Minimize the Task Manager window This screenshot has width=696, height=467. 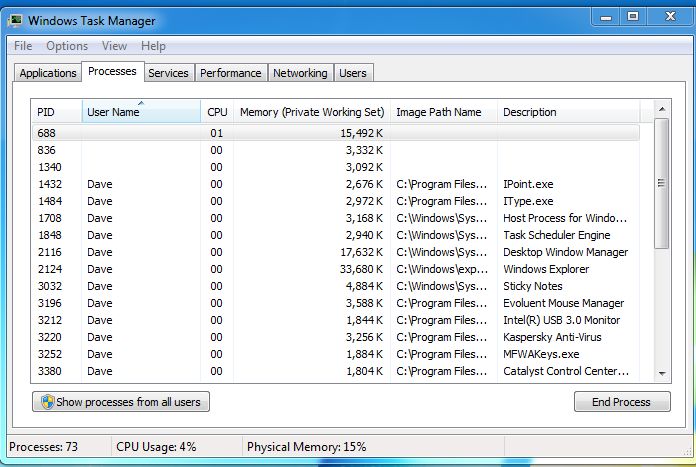point(606,17)
